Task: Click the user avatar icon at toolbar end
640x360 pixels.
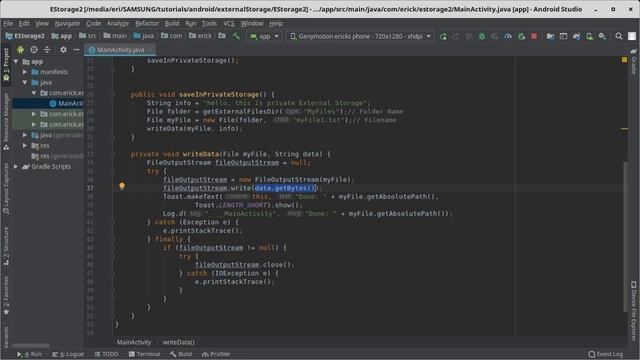Action: tap(632, 36)
